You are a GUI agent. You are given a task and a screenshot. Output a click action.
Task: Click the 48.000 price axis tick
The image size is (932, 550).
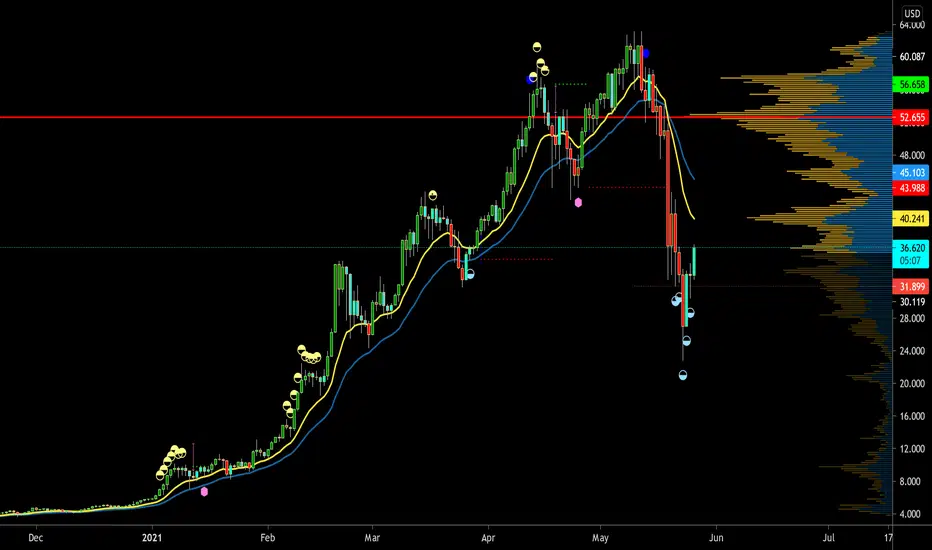tap(912, 155)
